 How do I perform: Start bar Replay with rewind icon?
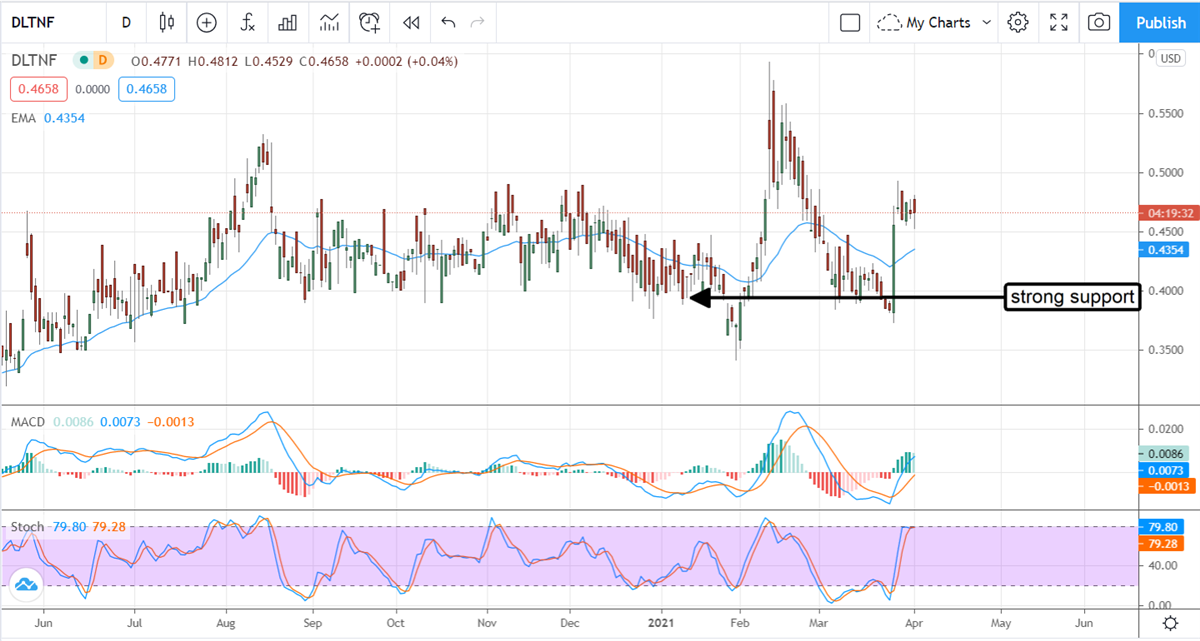[x=410, y=22]
